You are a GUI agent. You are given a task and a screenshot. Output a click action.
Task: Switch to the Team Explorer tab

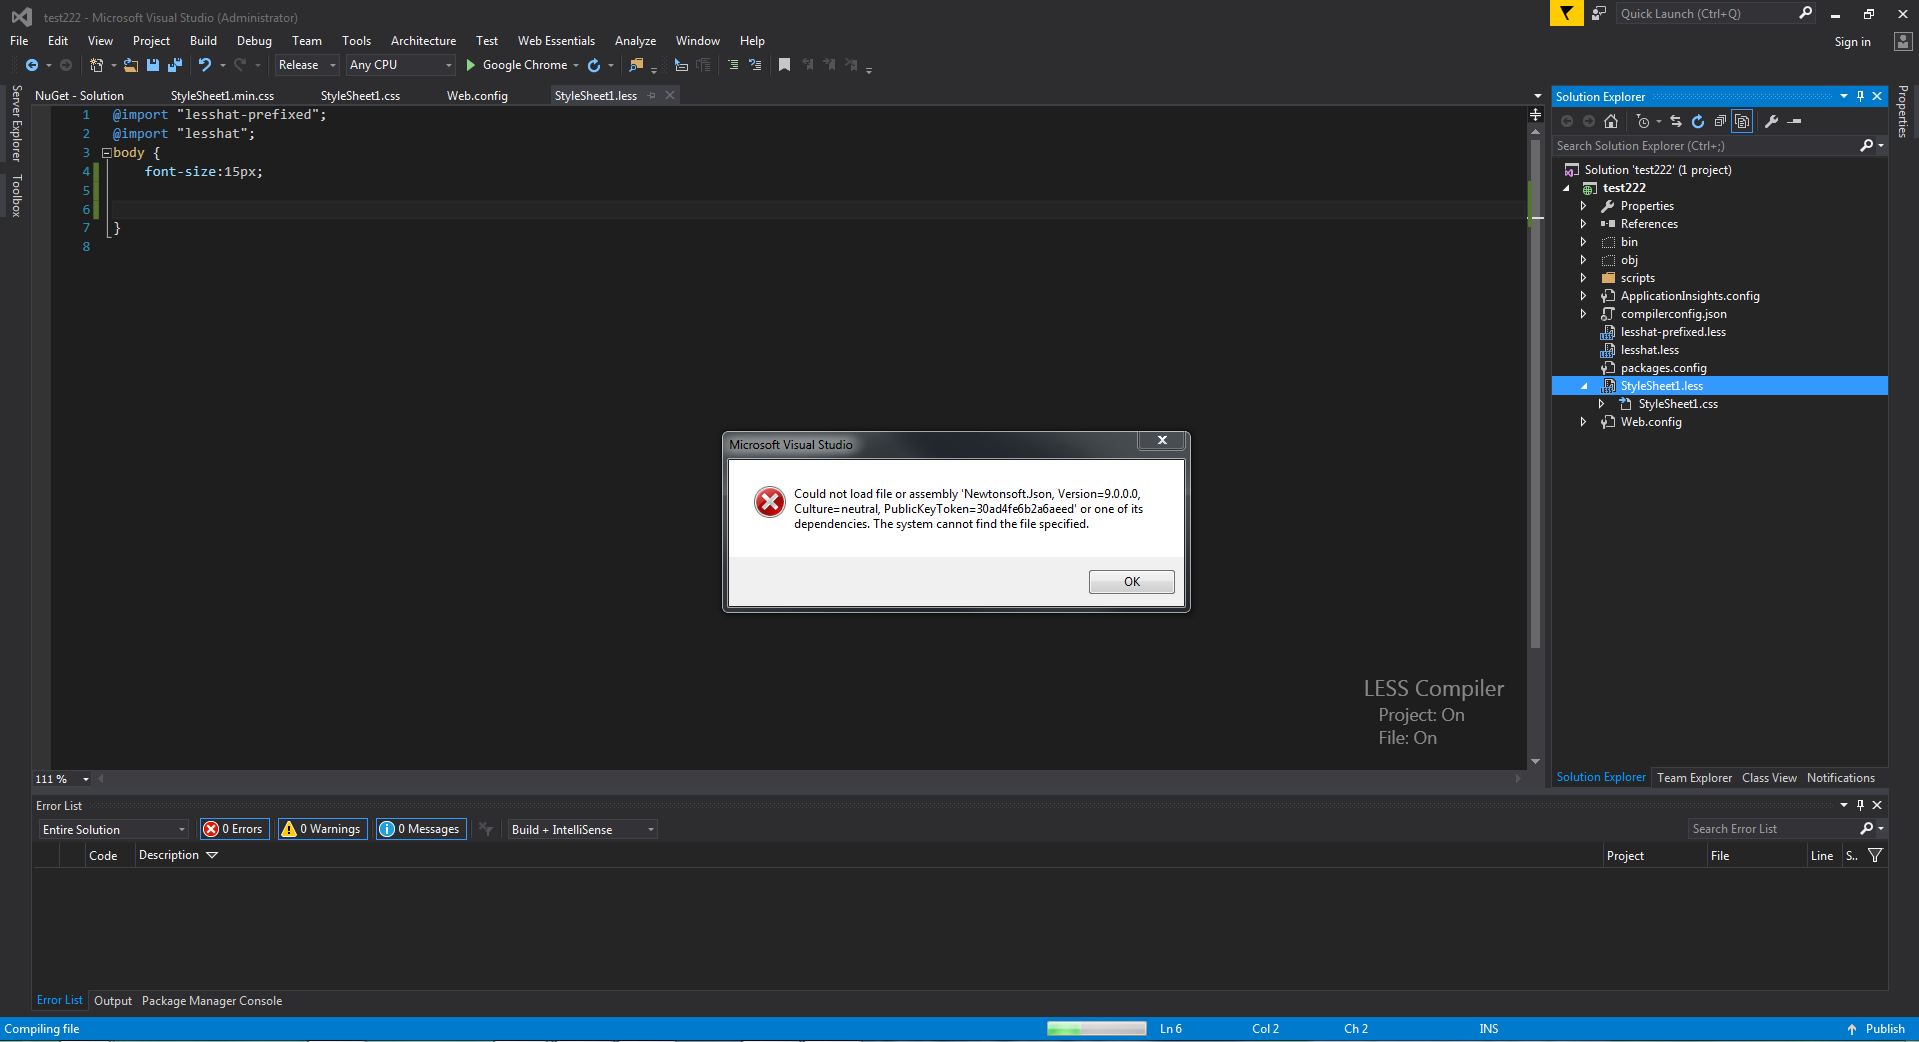coord(1694,777)
